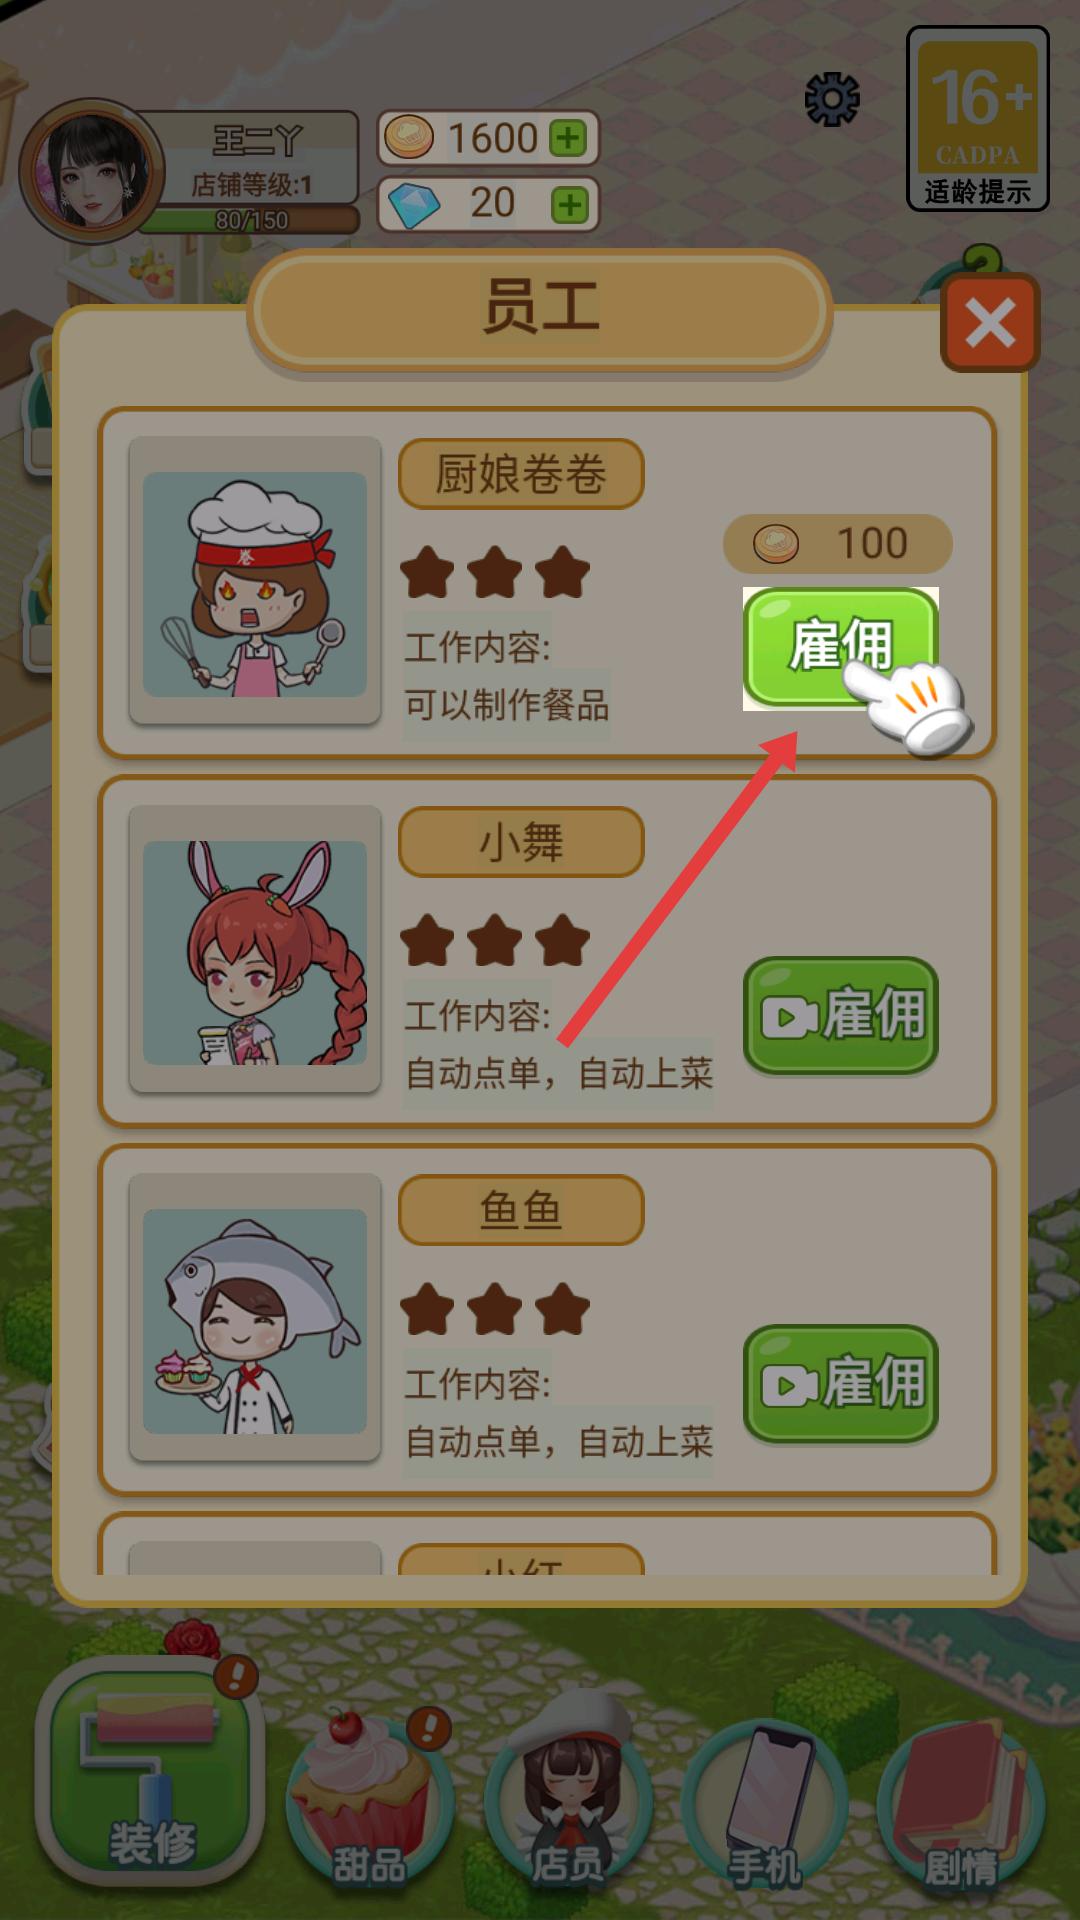The image size is (1080, 1920).
Task: Select the 鱼鱼 fish hat portrait
Action: point(255,1318)
